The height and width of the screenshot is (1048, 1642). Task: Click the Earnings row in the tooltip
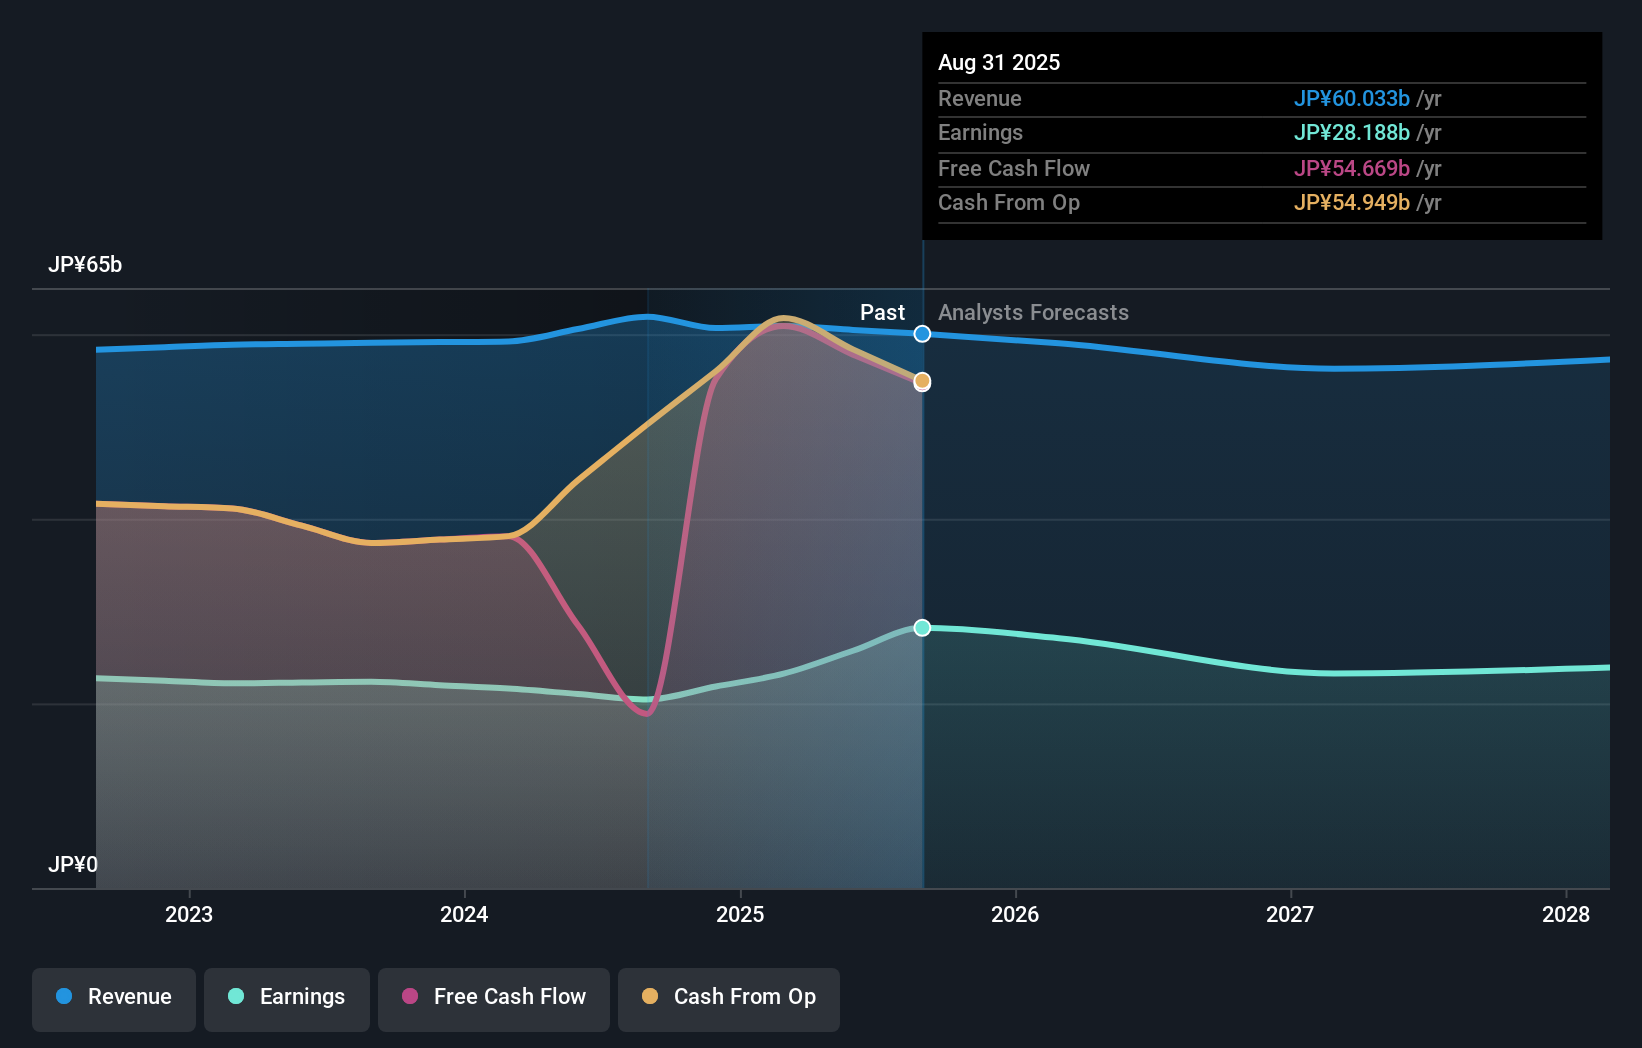tap(1150, 133)
